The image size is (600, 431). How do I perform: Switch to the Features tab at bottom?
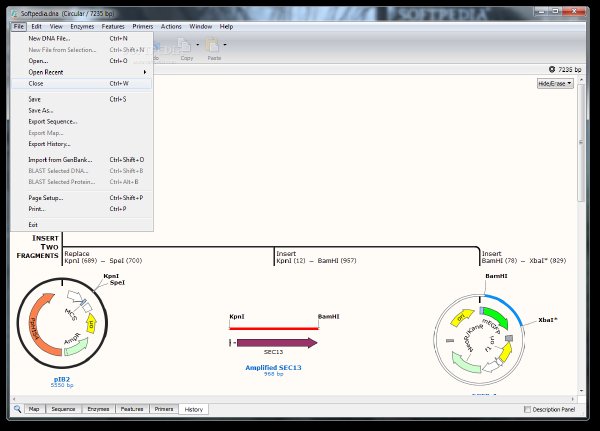132,409
